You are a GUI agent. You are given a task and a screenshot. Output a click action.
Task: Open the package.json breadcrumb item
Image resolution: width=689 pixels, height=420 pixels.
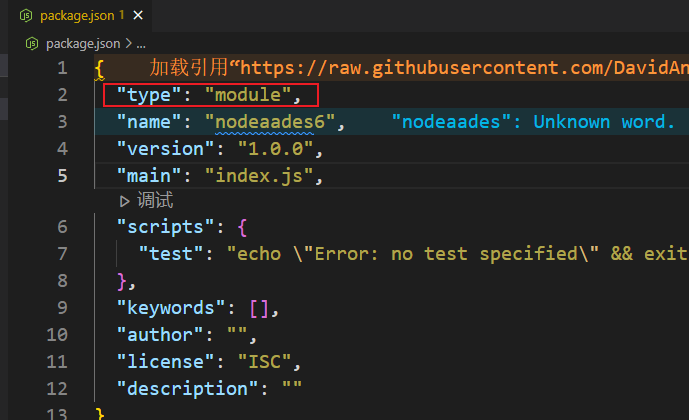pos(83,43)
